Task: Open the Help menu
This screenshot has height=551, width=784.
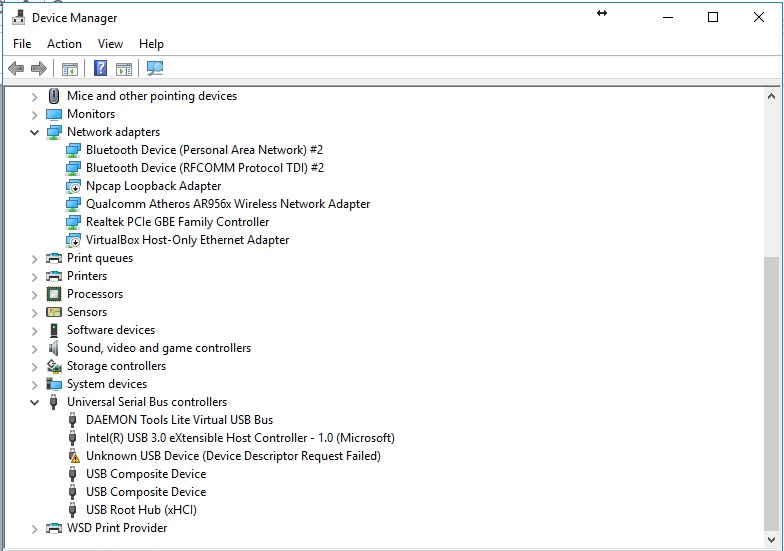Action: tap(151, 44)
